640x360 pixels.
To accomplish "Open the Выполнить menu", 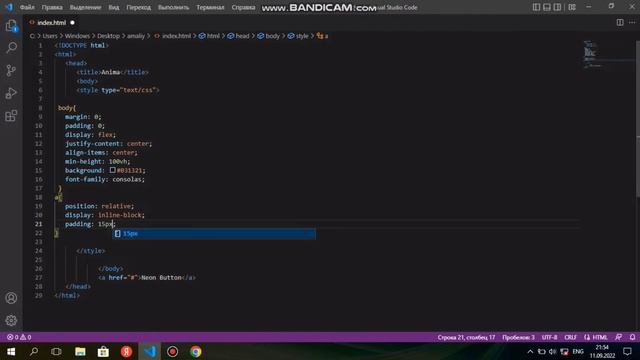I will [173, 7].
